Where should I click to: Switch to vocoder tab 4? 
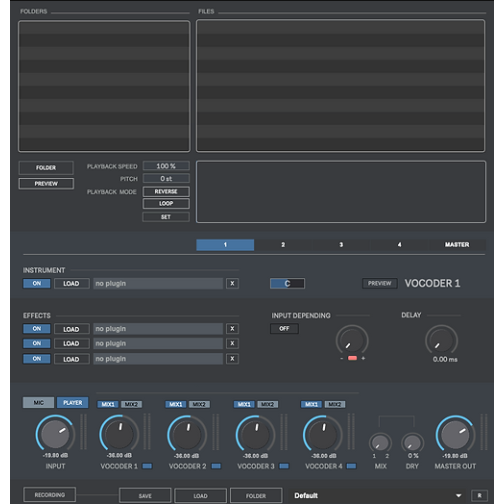coord(399,245)
